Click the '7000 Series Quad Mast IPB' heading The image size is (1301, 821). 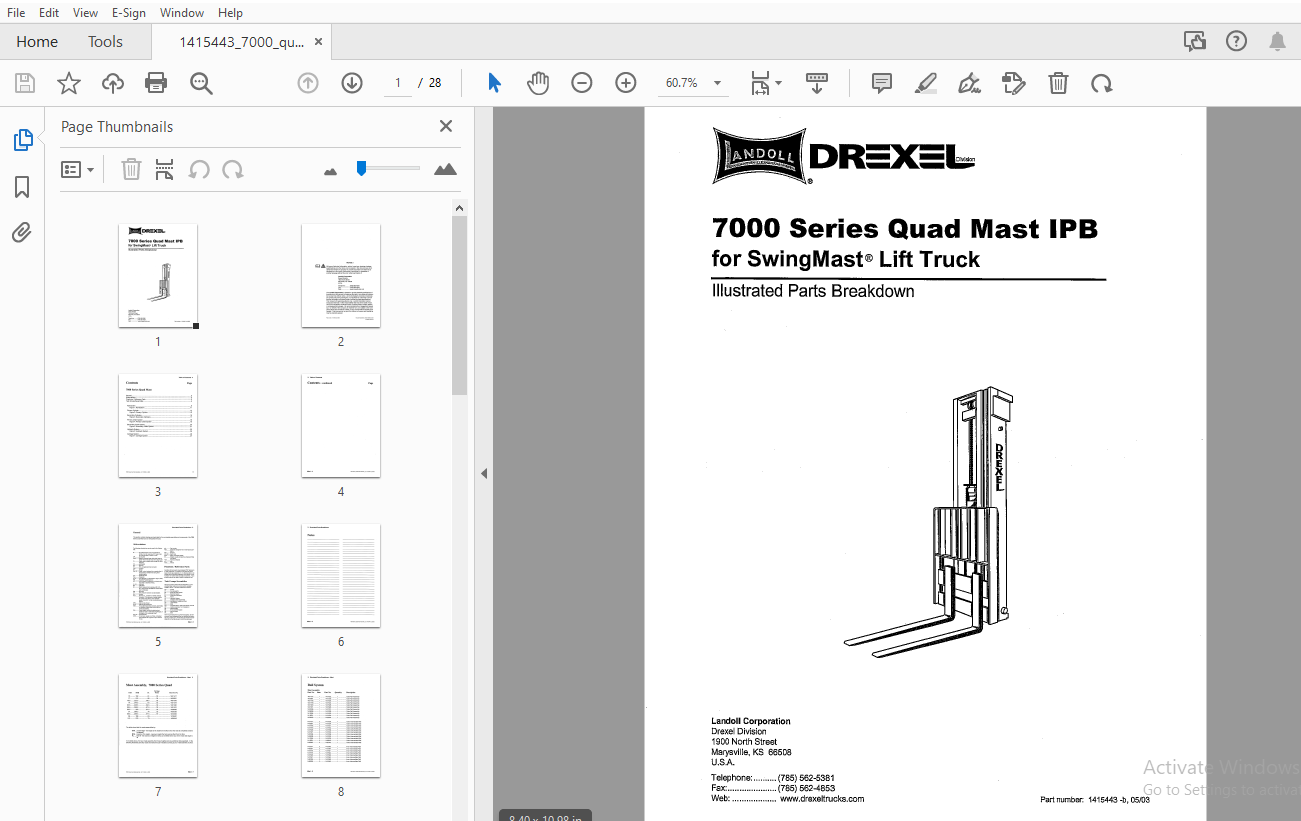pos(904,229)
